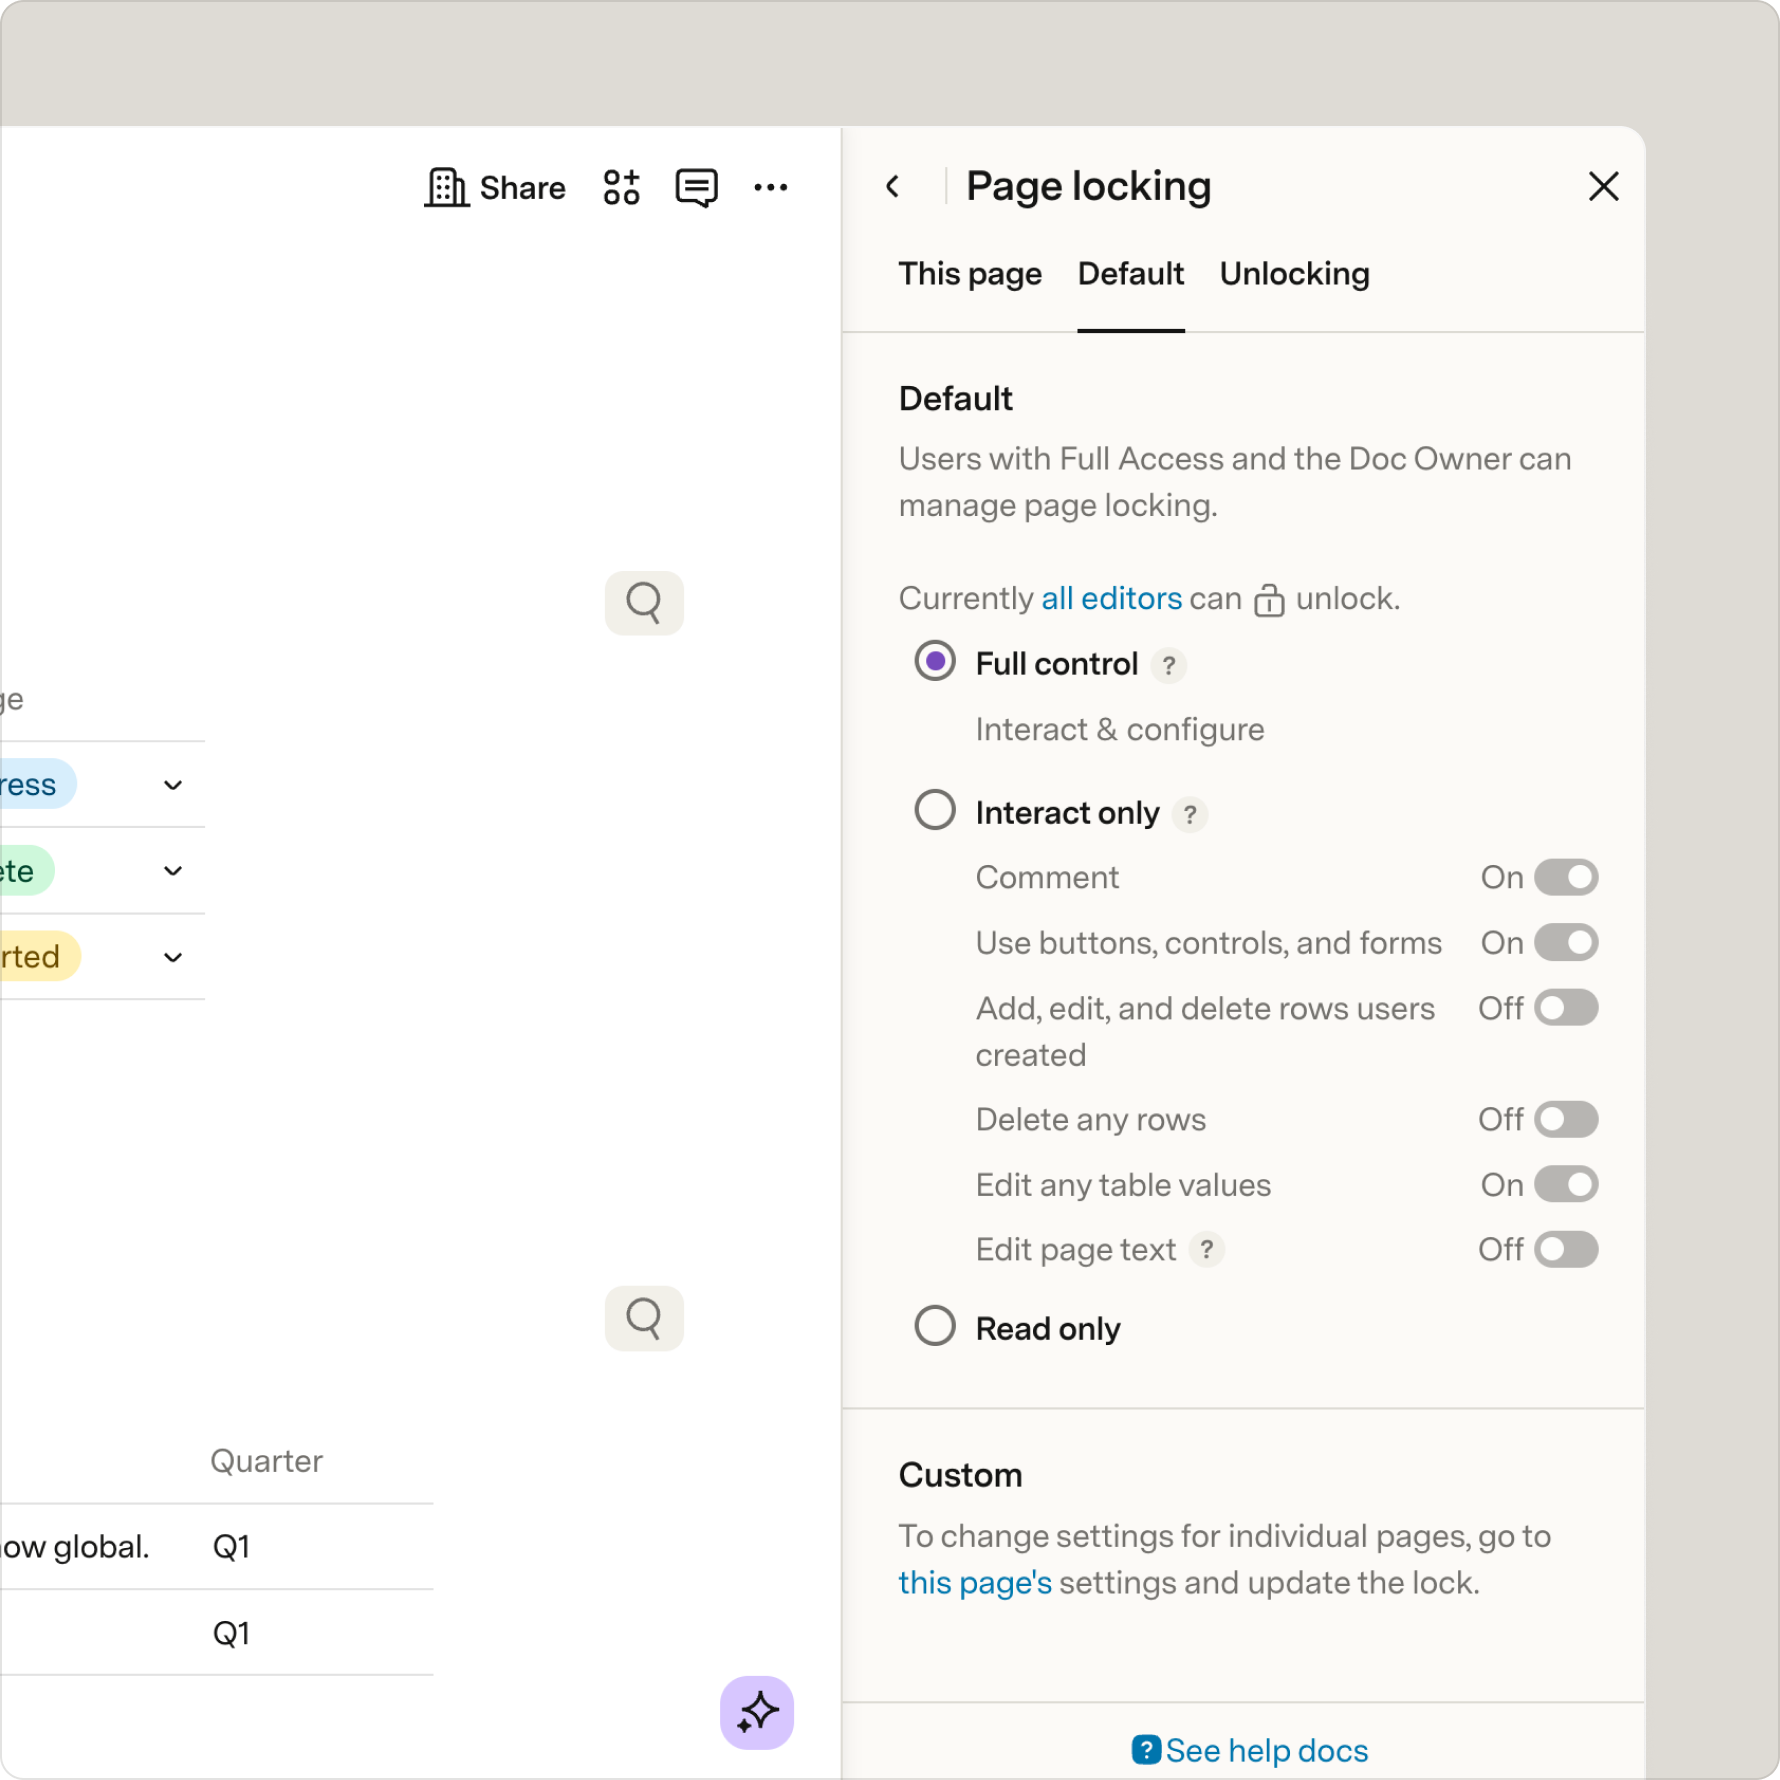This screenshot has width=1780, height=1780.
Task: Click the Share building icon
Action: coord(446,187)
